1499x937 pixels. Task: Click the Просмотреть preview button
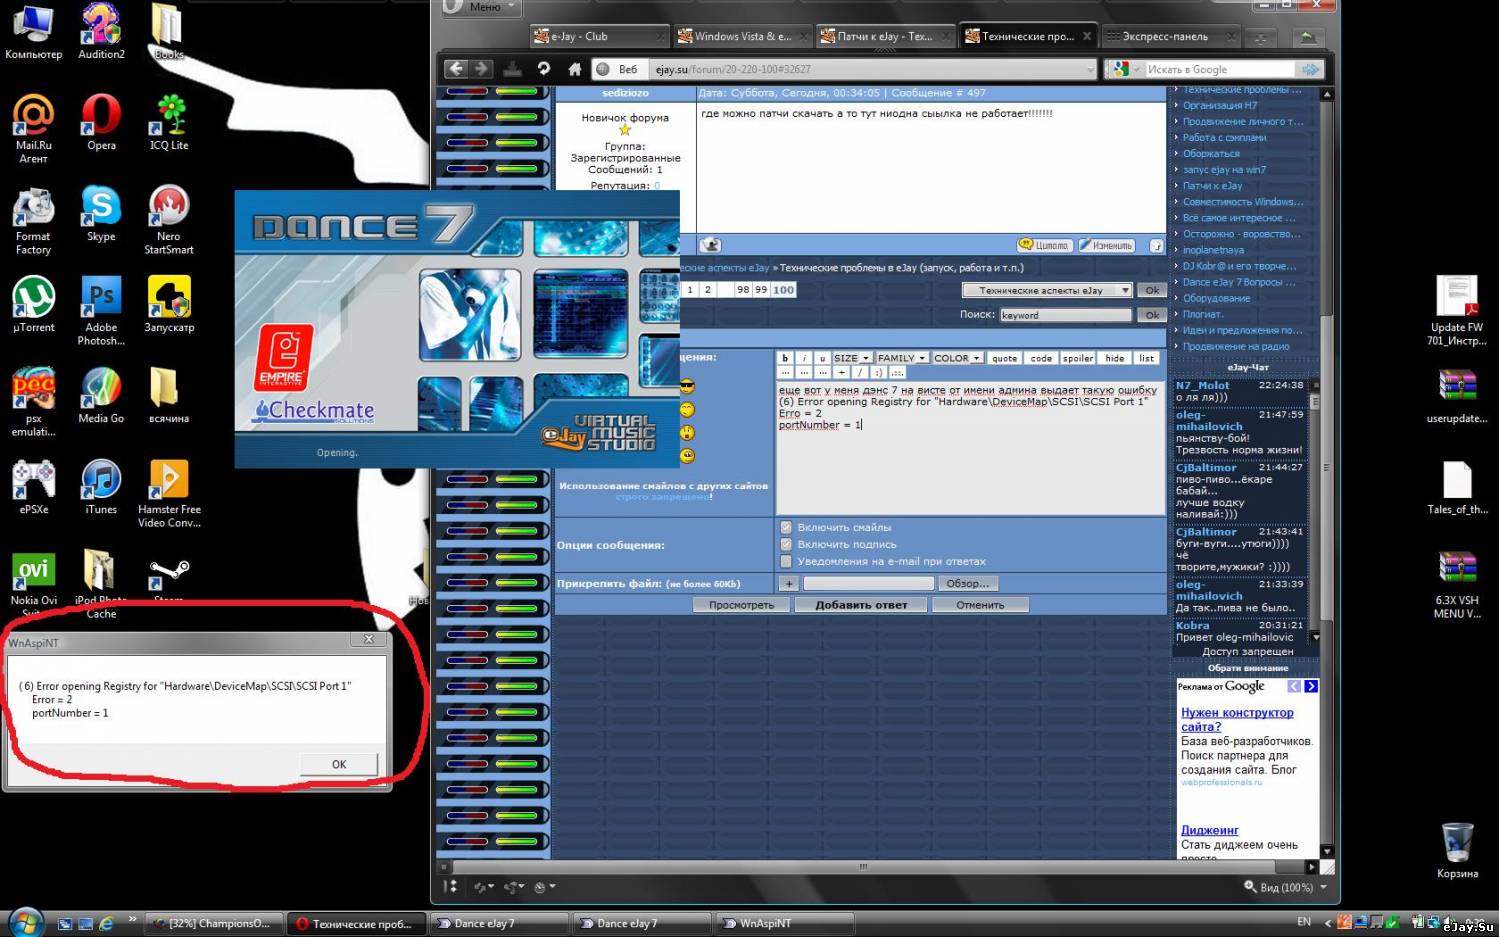coord(741,605)
